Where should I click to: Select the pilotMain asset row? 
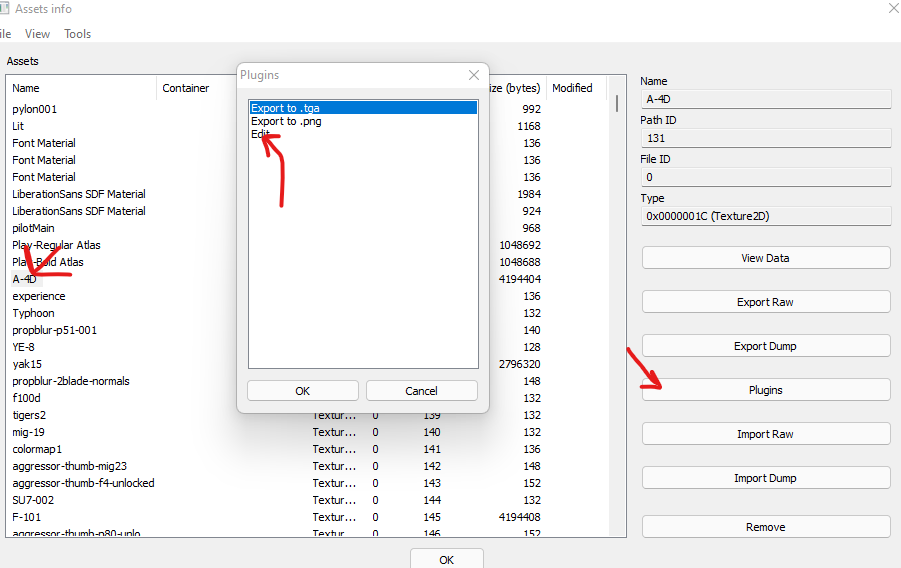click(x=33, y=228)
